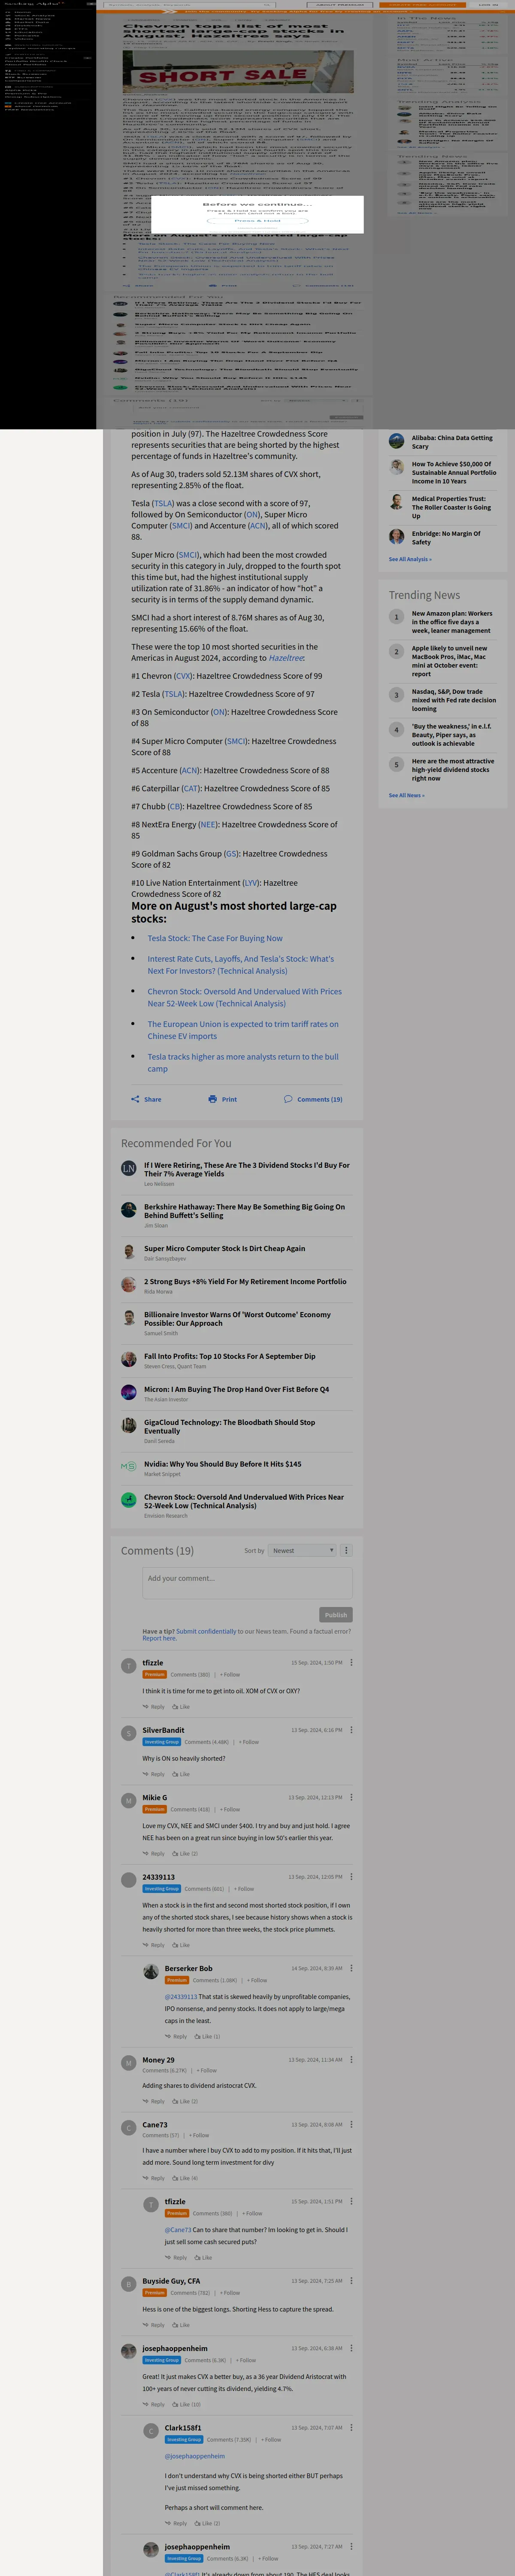
Task: Open New Amazon plan trending news item
Action: point(452,622)
